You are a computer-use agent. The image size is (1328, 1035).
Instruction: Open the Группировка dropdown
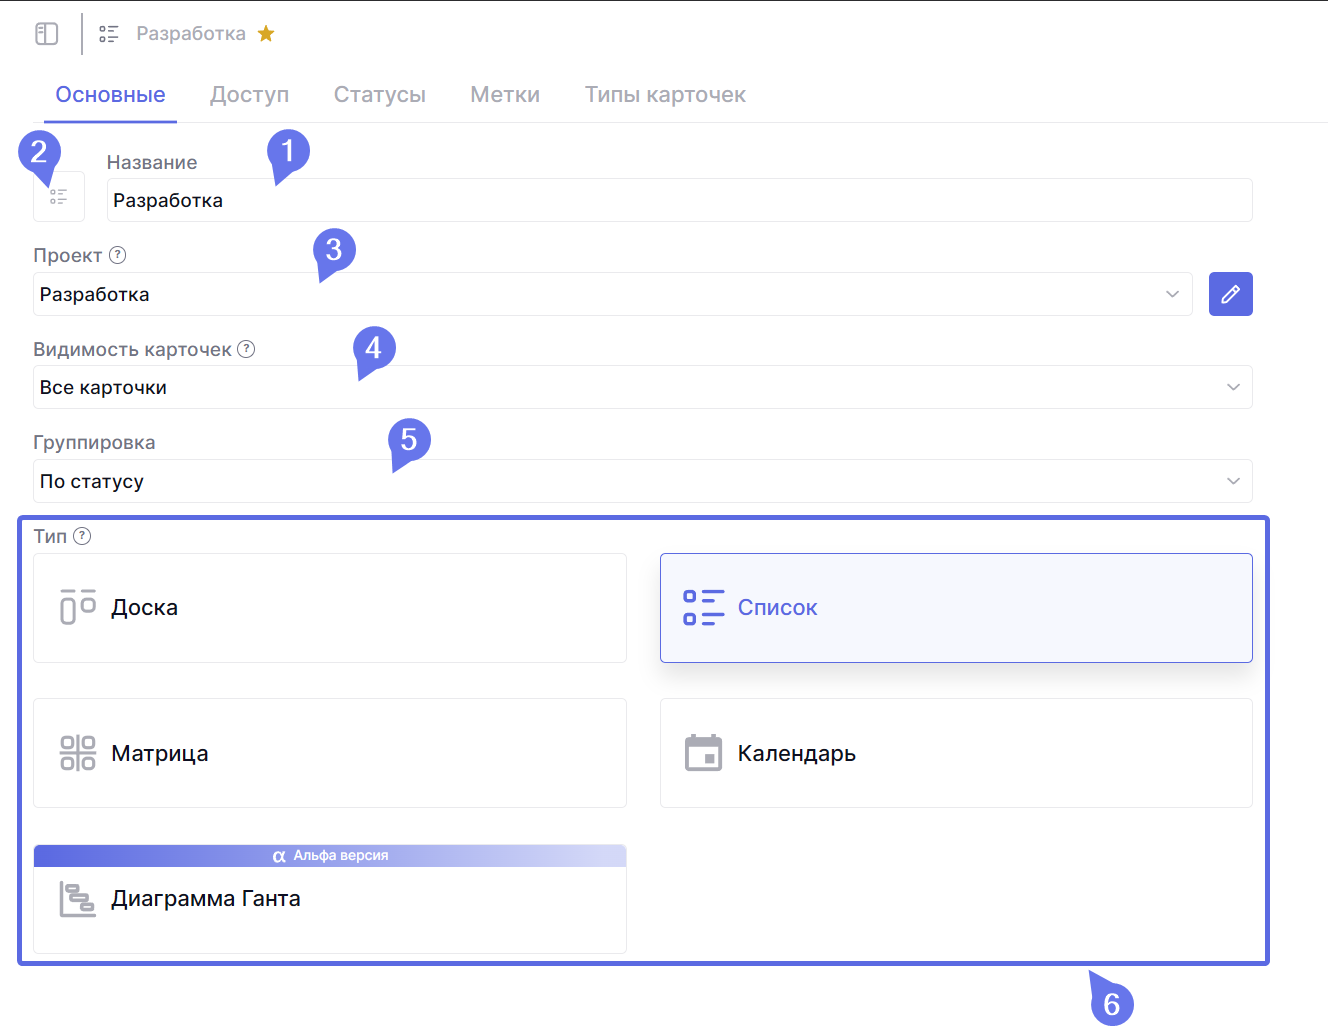click(642, 481)
